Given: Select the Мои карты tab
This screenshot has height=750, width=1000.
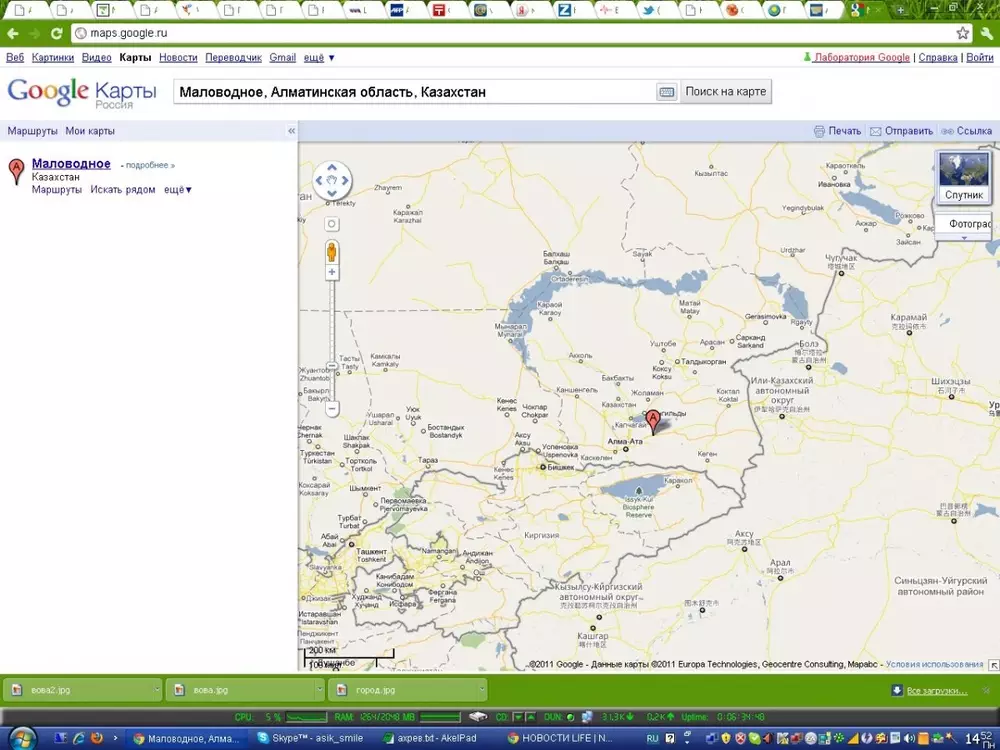Looking at the screenshot, I should click(x=90, y=131).
